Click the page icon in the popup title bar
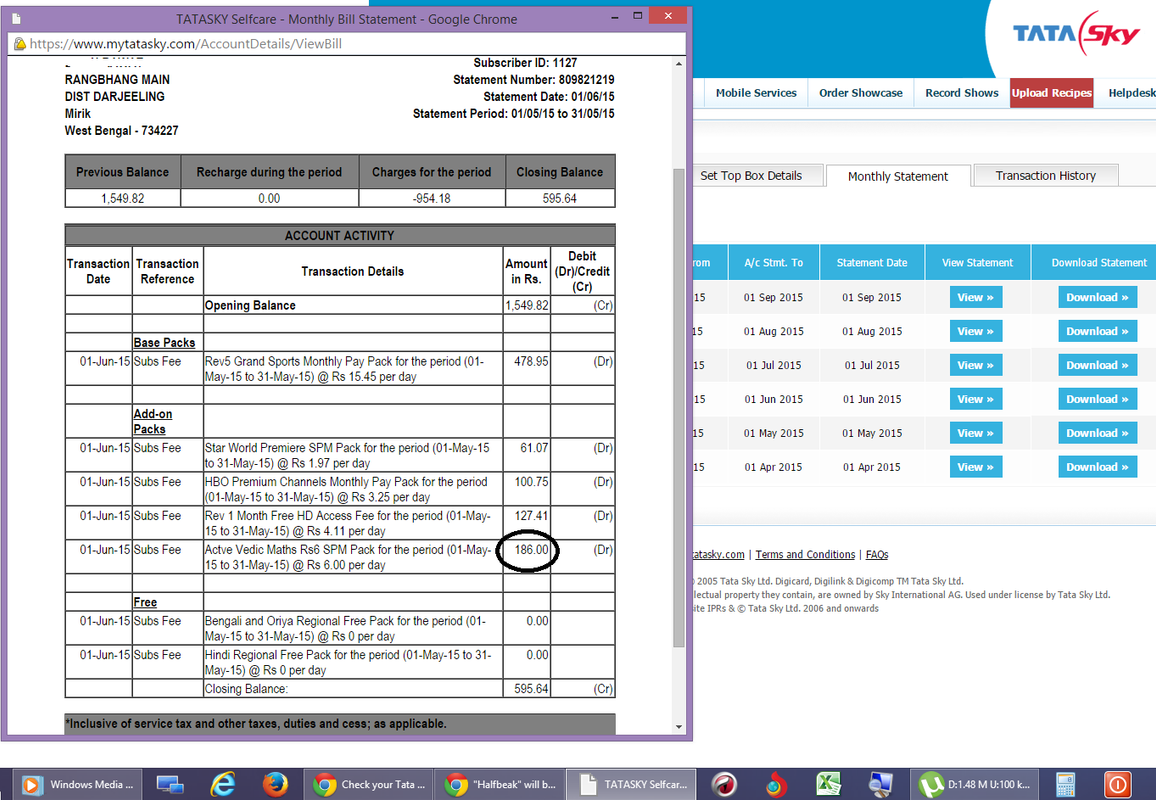Viewport: 1156px width, 800px height. point(17,18)
